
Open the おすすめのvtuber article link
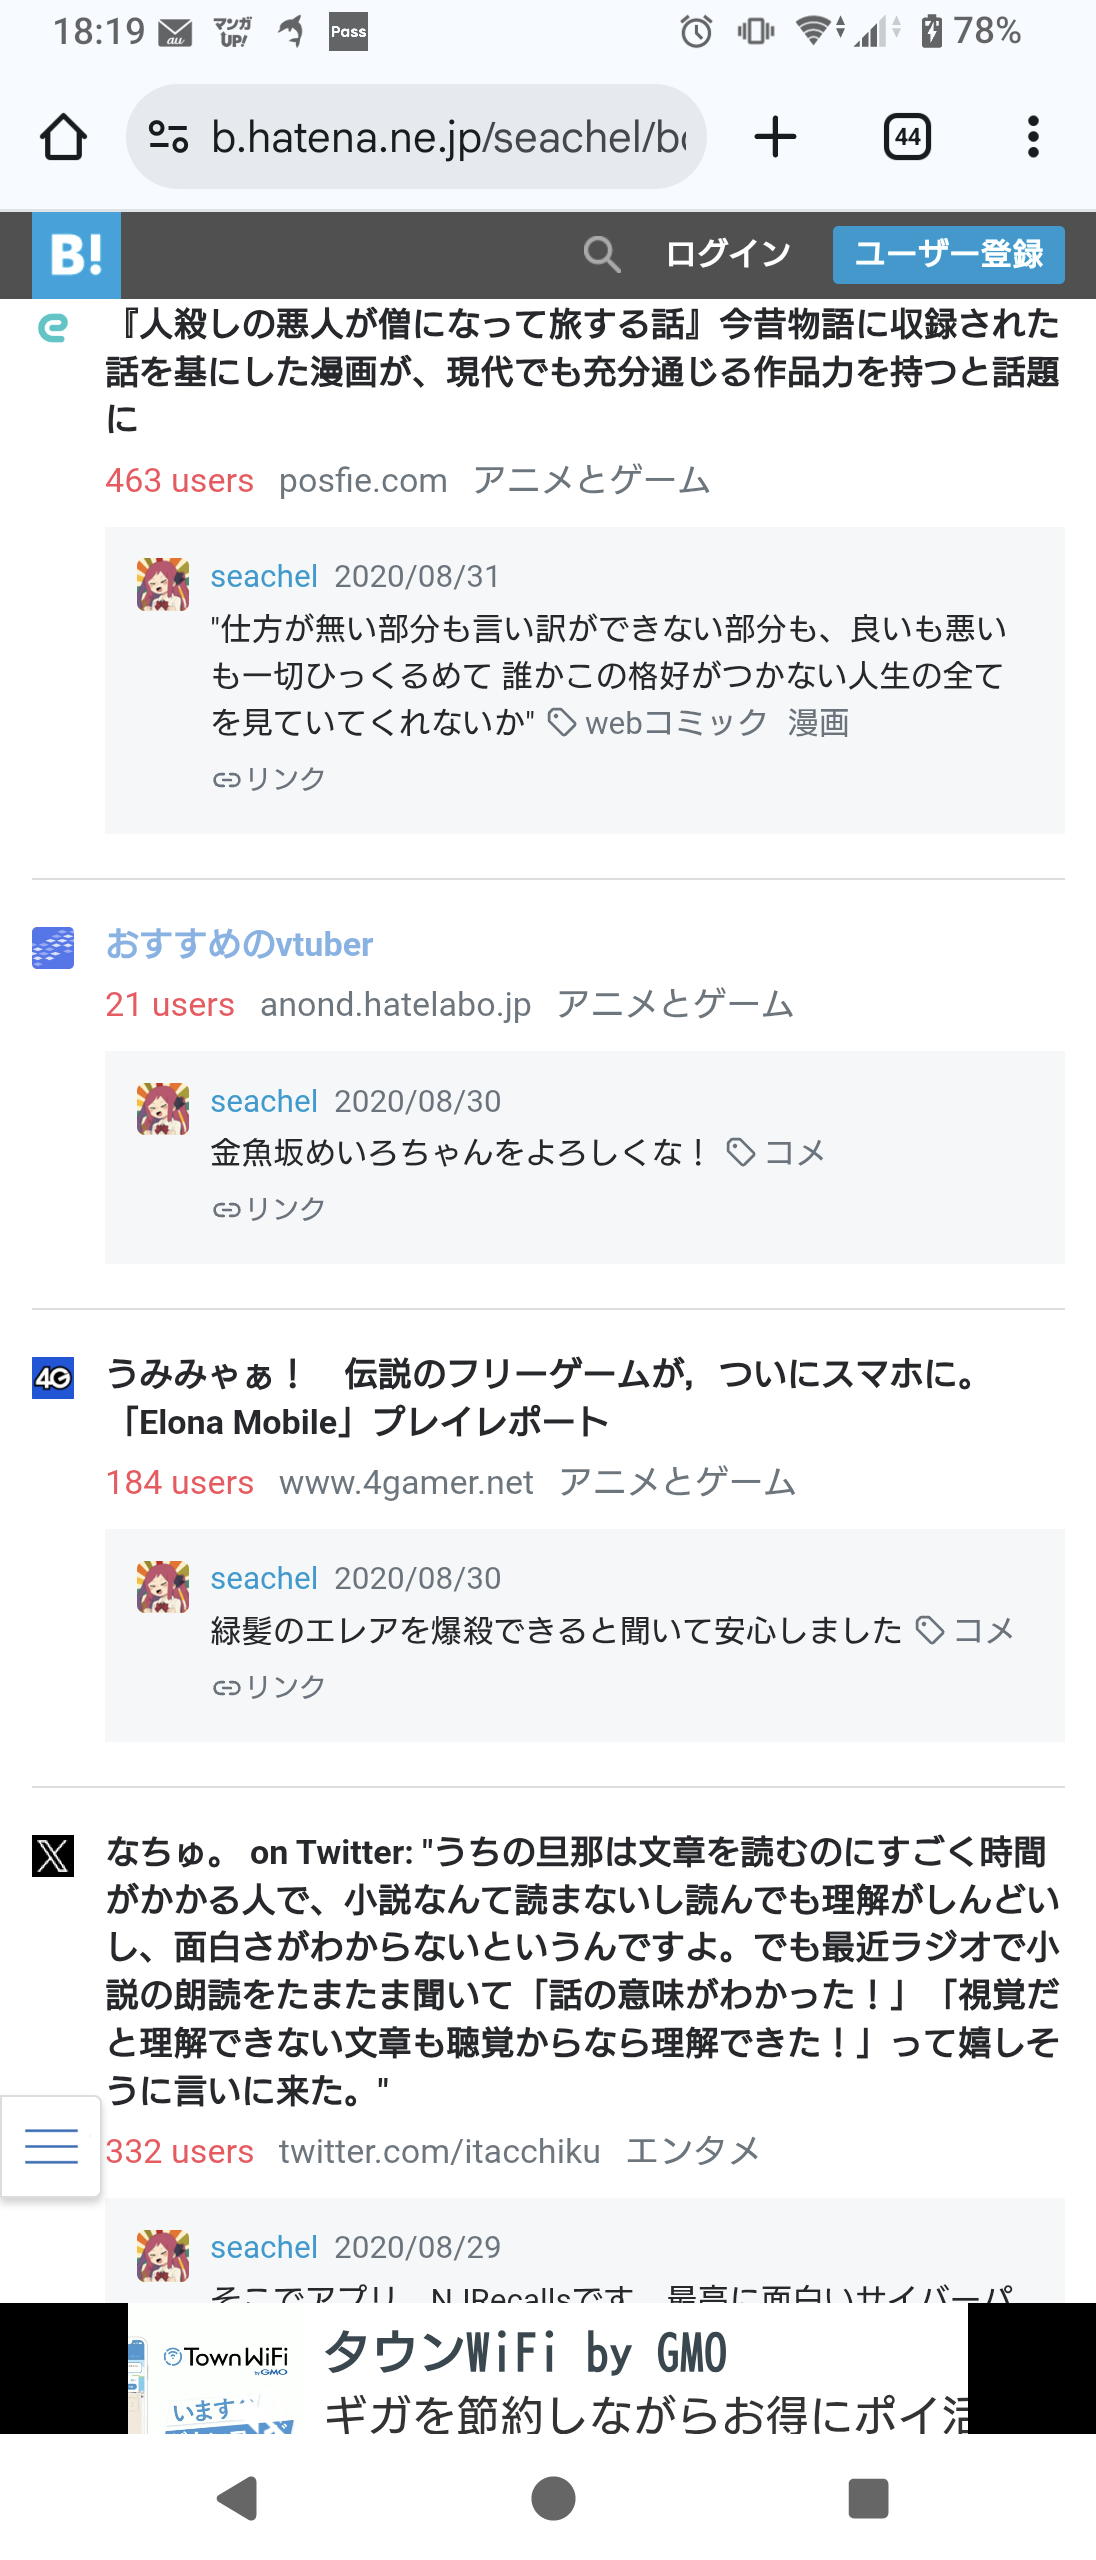(x=239, y=944)
